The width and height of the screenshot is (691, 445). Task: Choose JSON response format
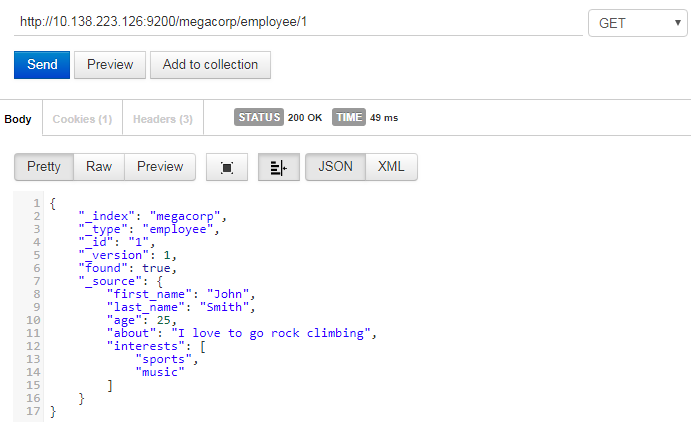point(335,167)
